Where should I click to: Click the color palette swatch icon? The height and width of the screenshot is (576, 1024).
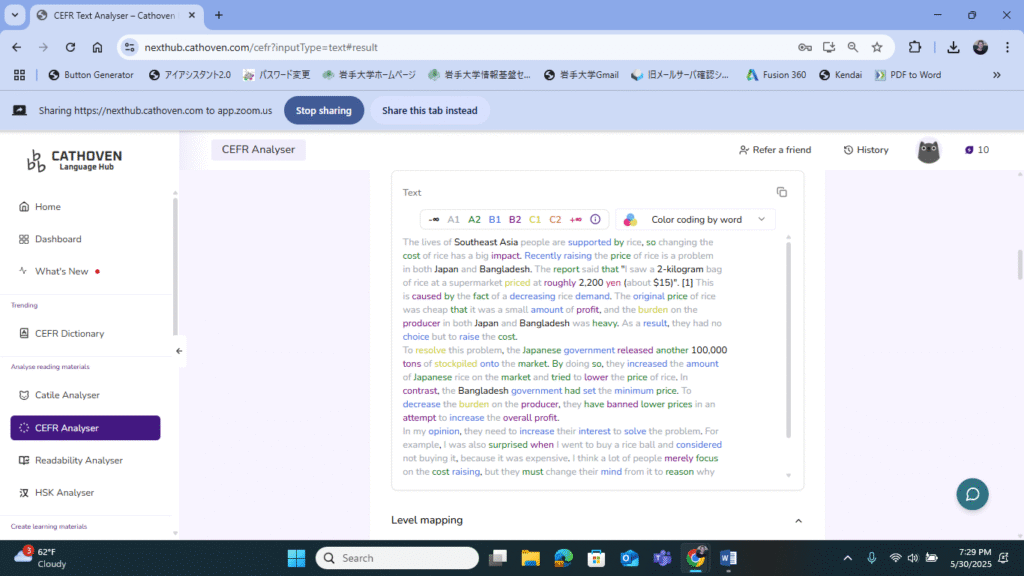pyautogui.click(x=631, y=219)
